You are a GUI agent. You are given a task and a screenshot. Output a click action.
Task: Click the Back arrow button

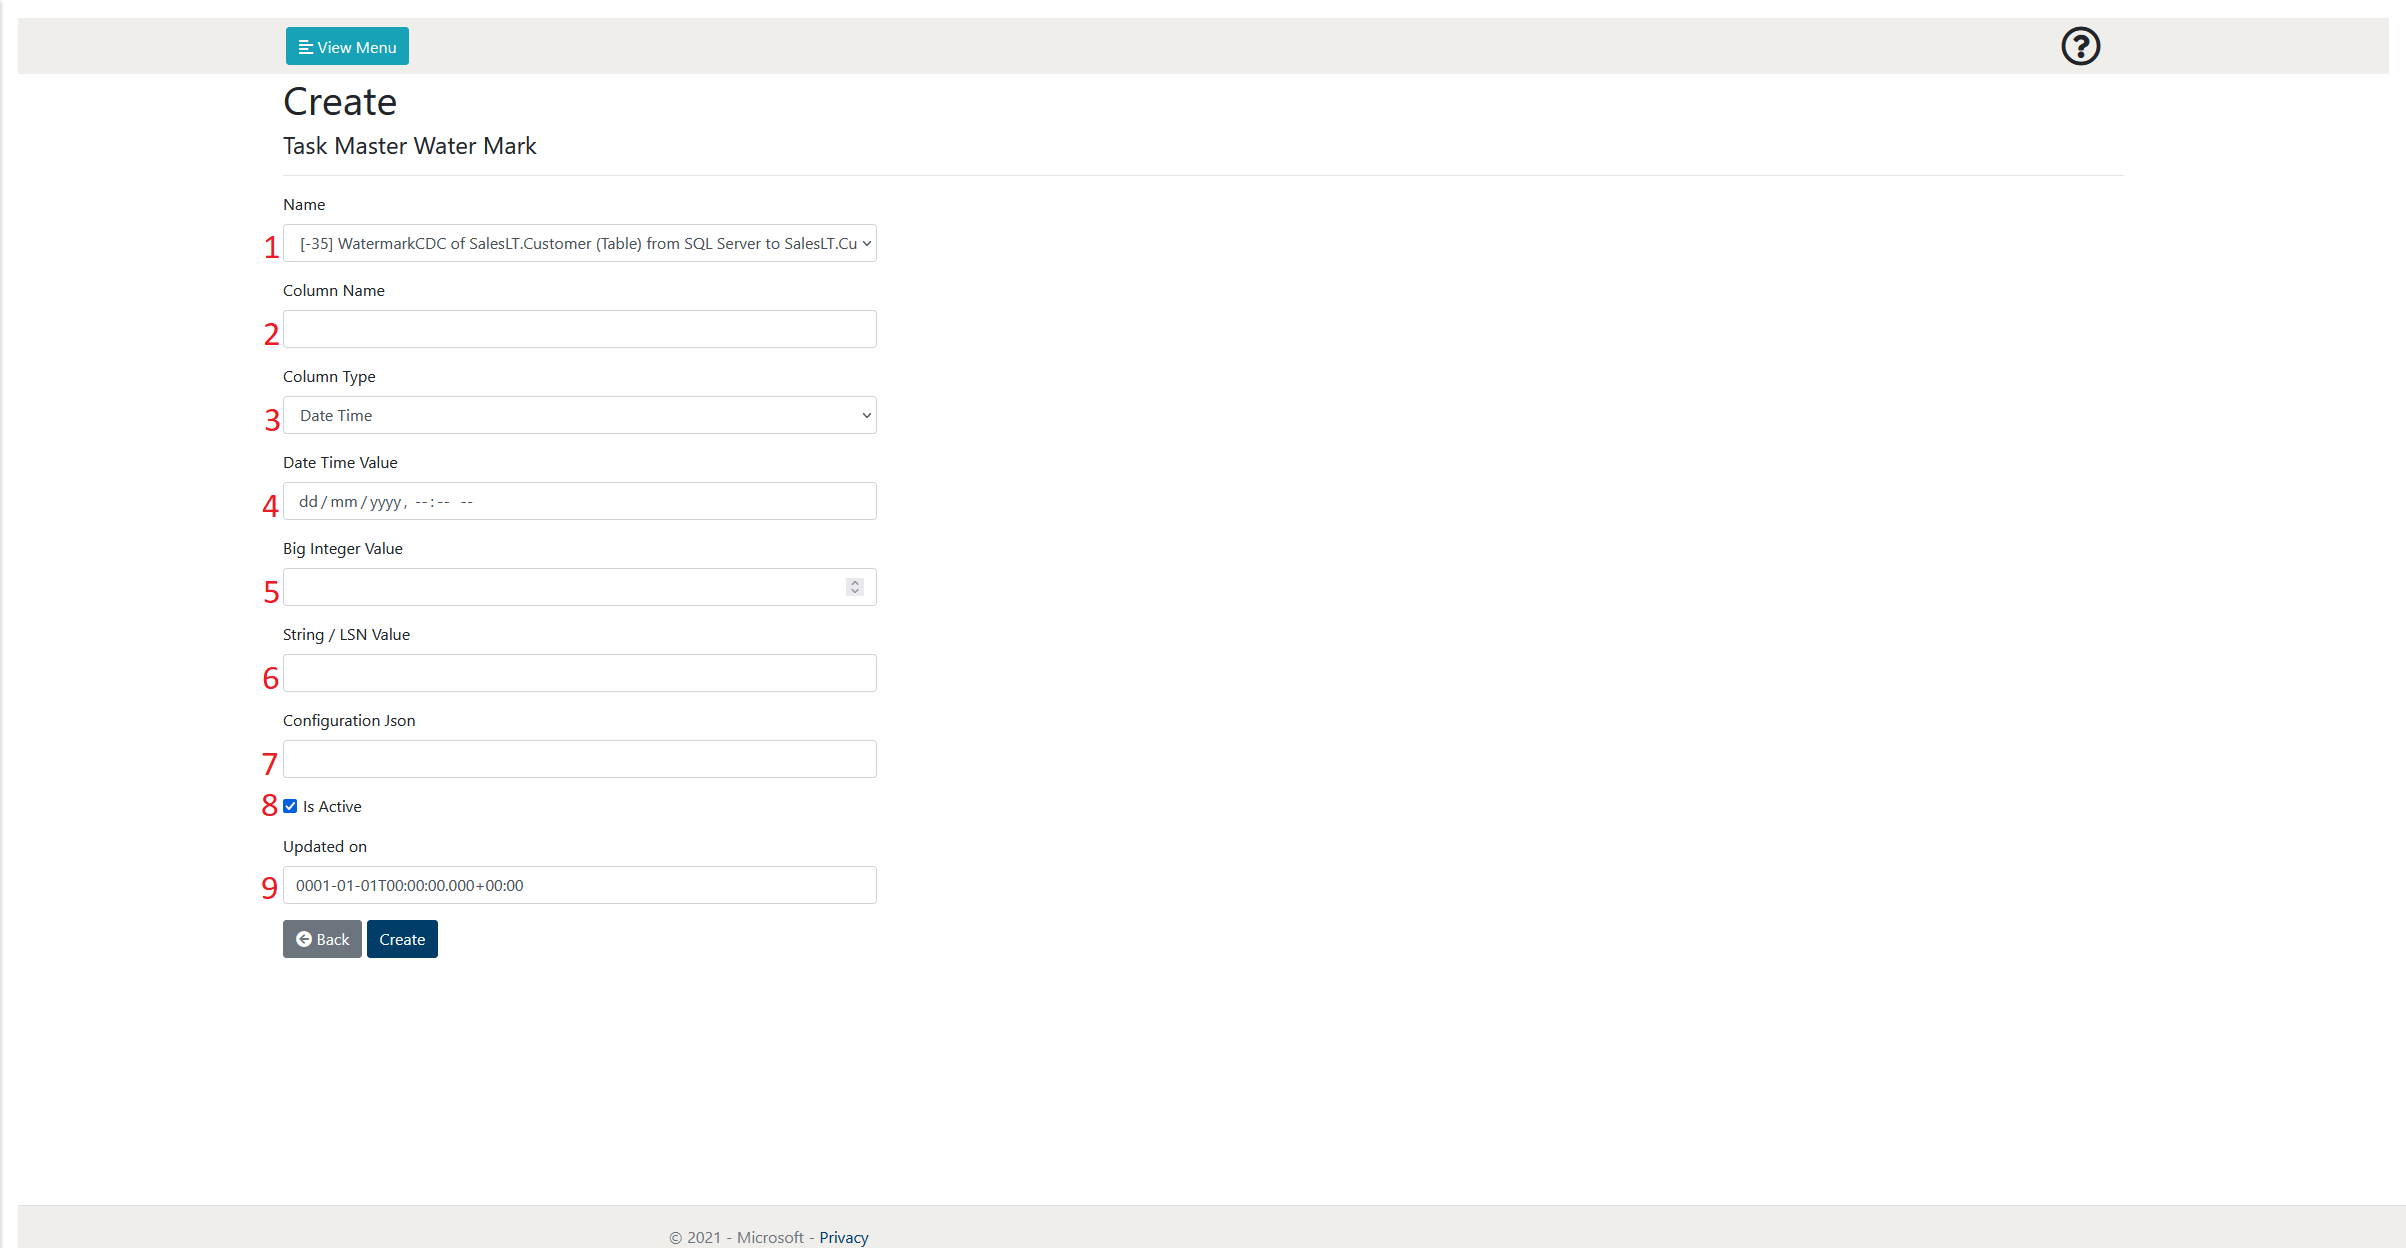[322, 939]
